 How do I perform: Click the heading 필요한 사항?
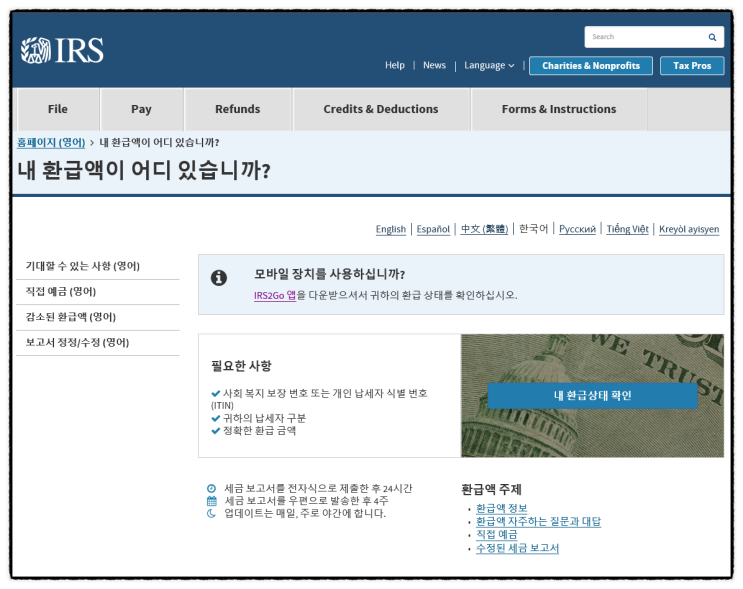(x=241, y=366)
